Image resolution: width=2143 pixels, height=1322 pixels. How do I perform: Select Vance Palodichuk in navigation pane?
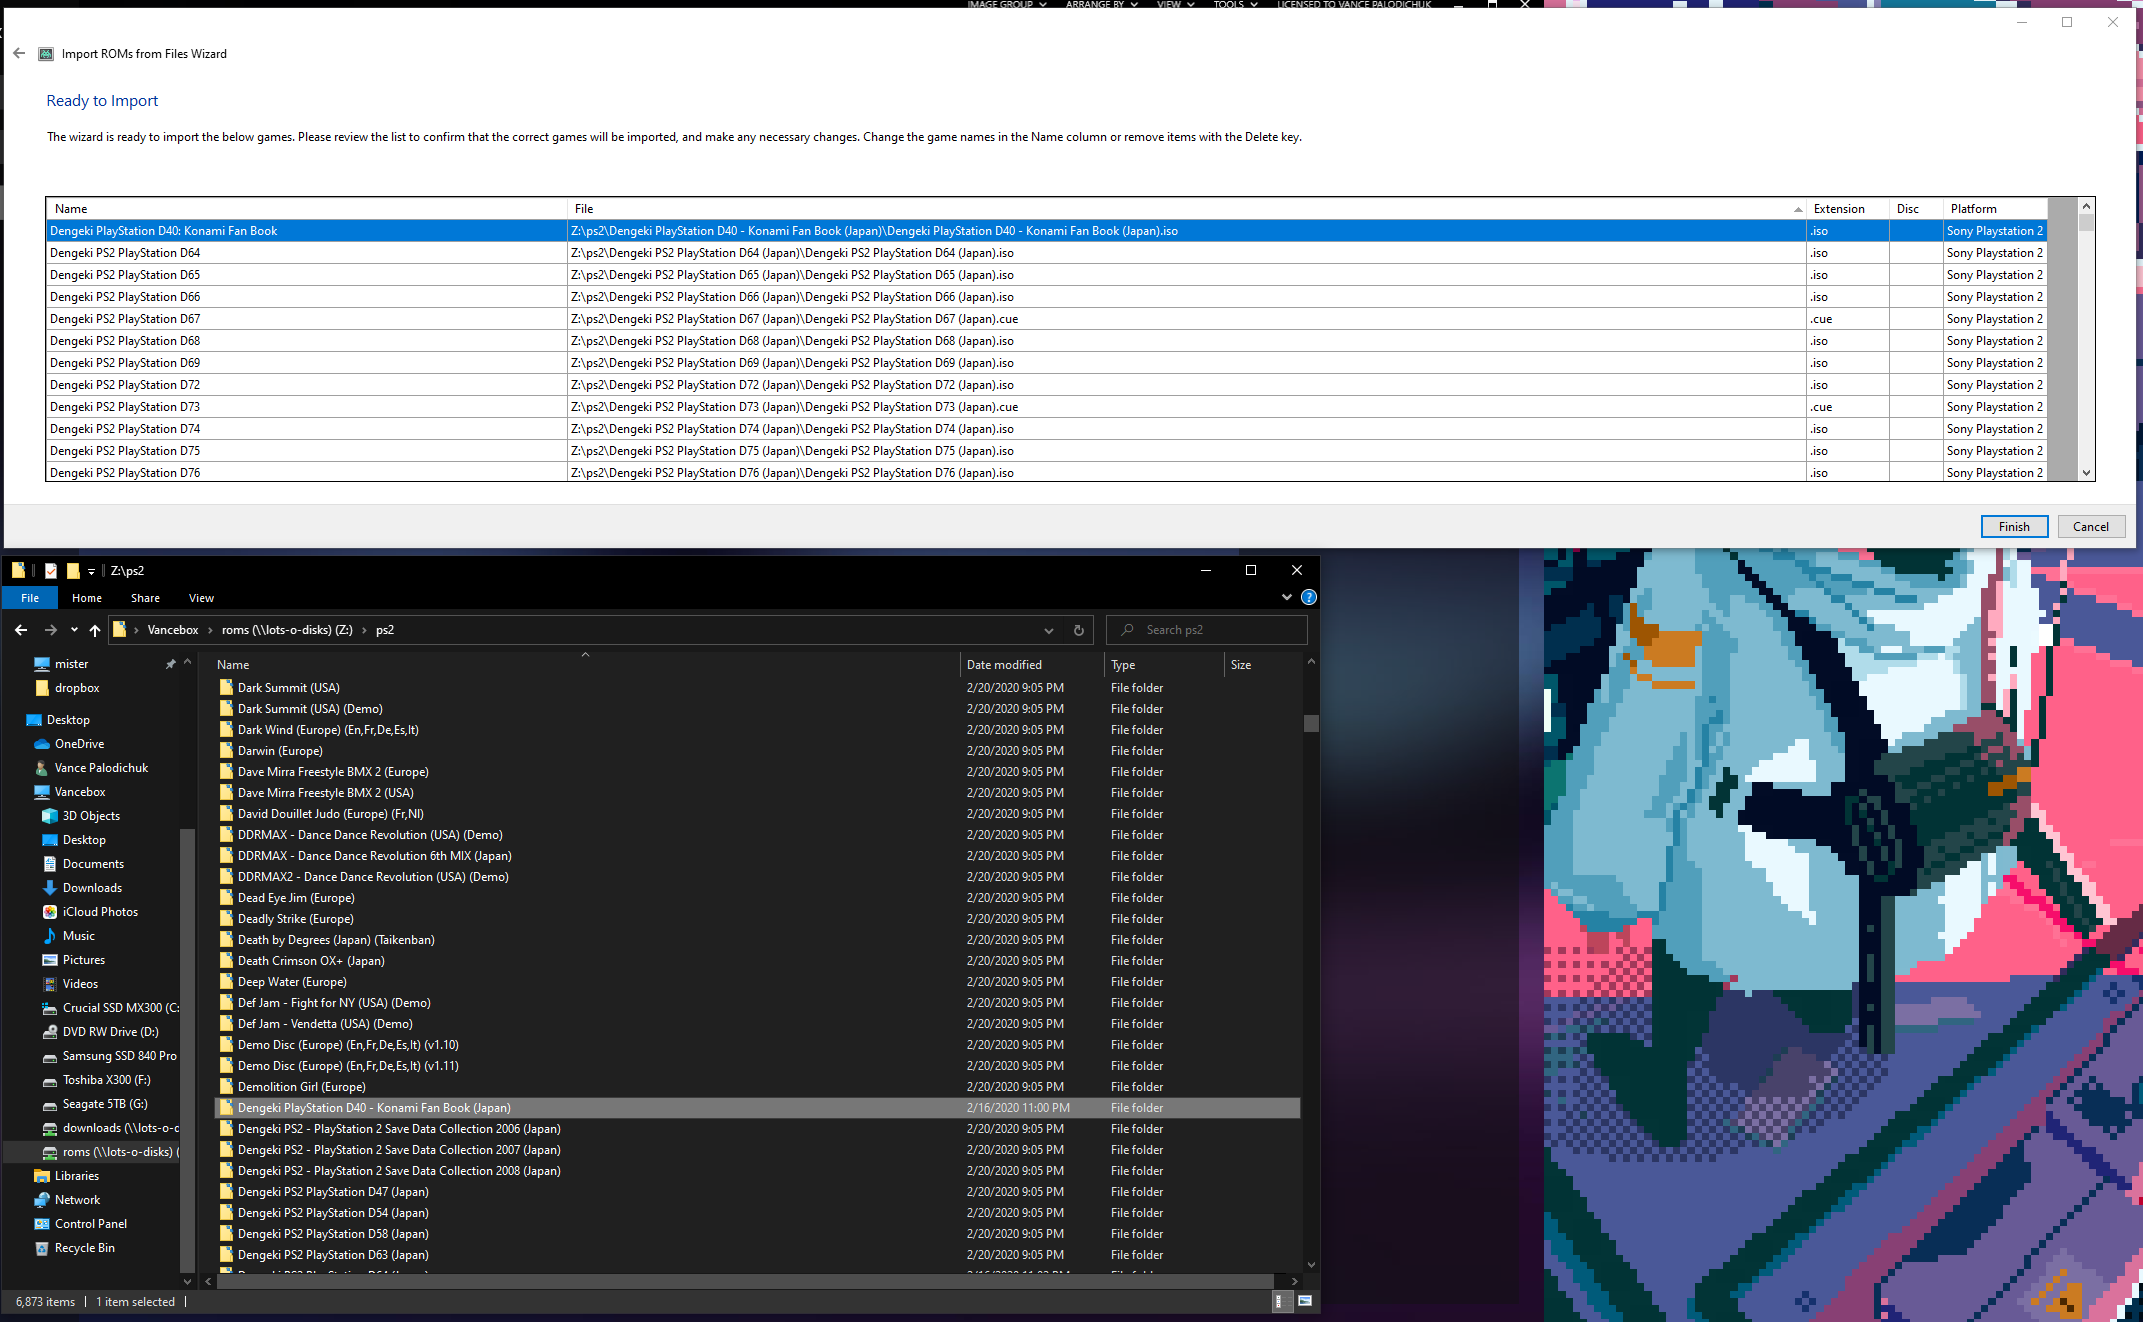[x=101, y=768]
